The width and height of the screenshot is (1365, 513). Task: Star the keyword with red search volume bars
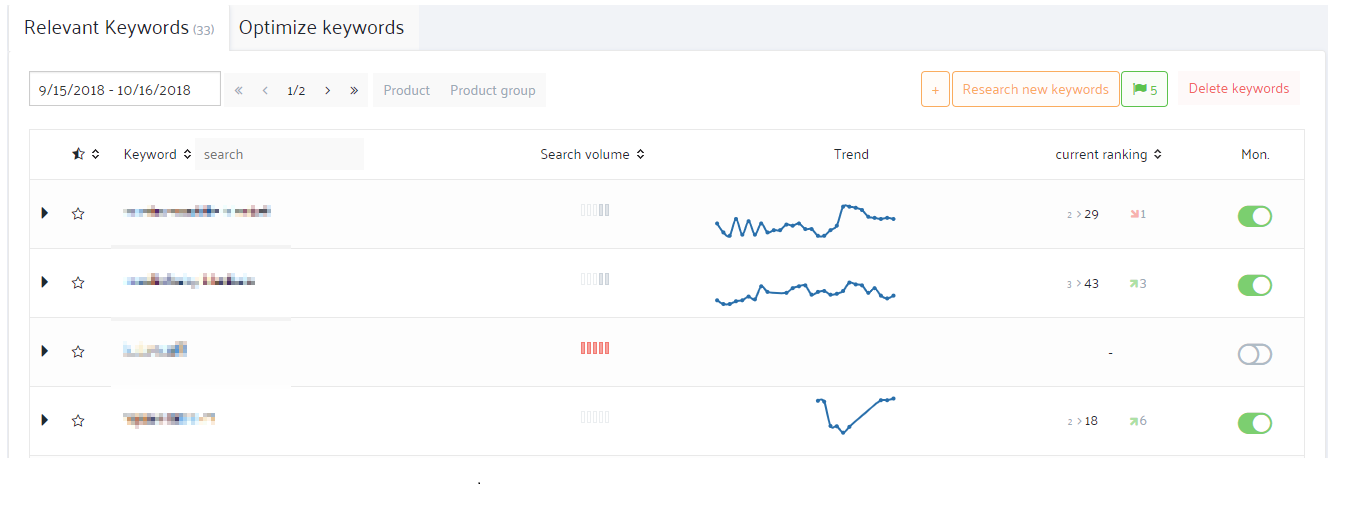78,351
